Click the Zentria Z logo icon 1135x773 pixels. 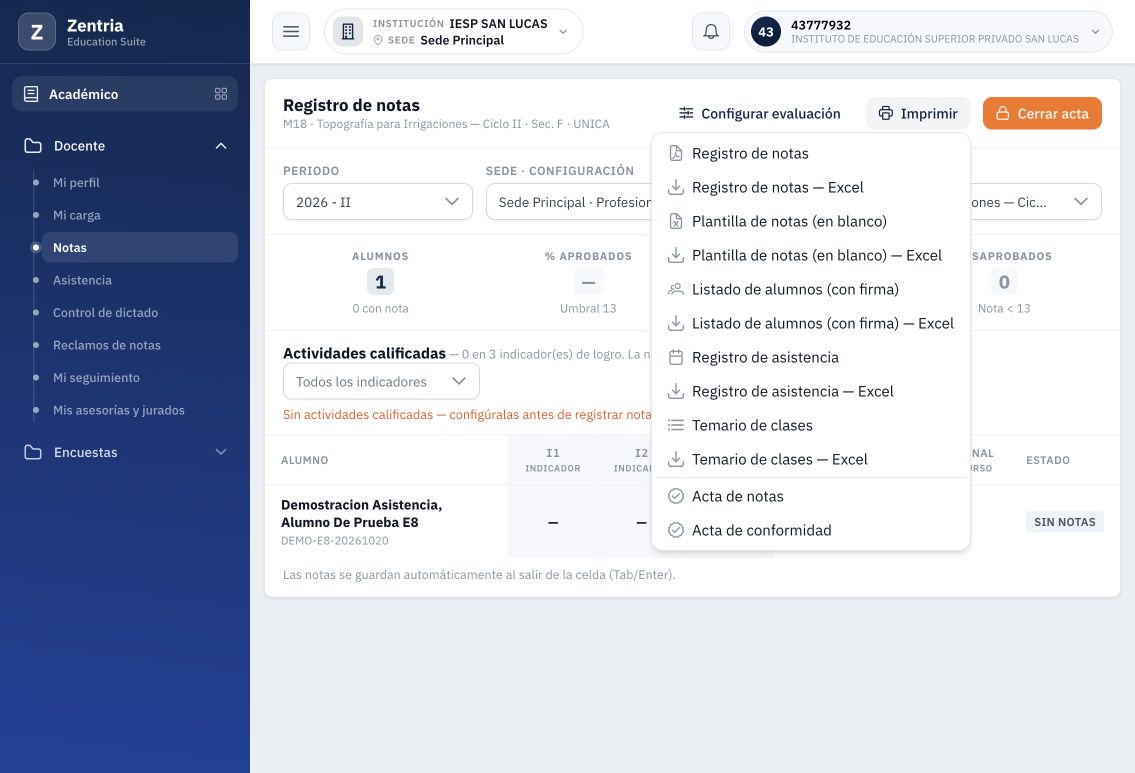coord(37,32)
